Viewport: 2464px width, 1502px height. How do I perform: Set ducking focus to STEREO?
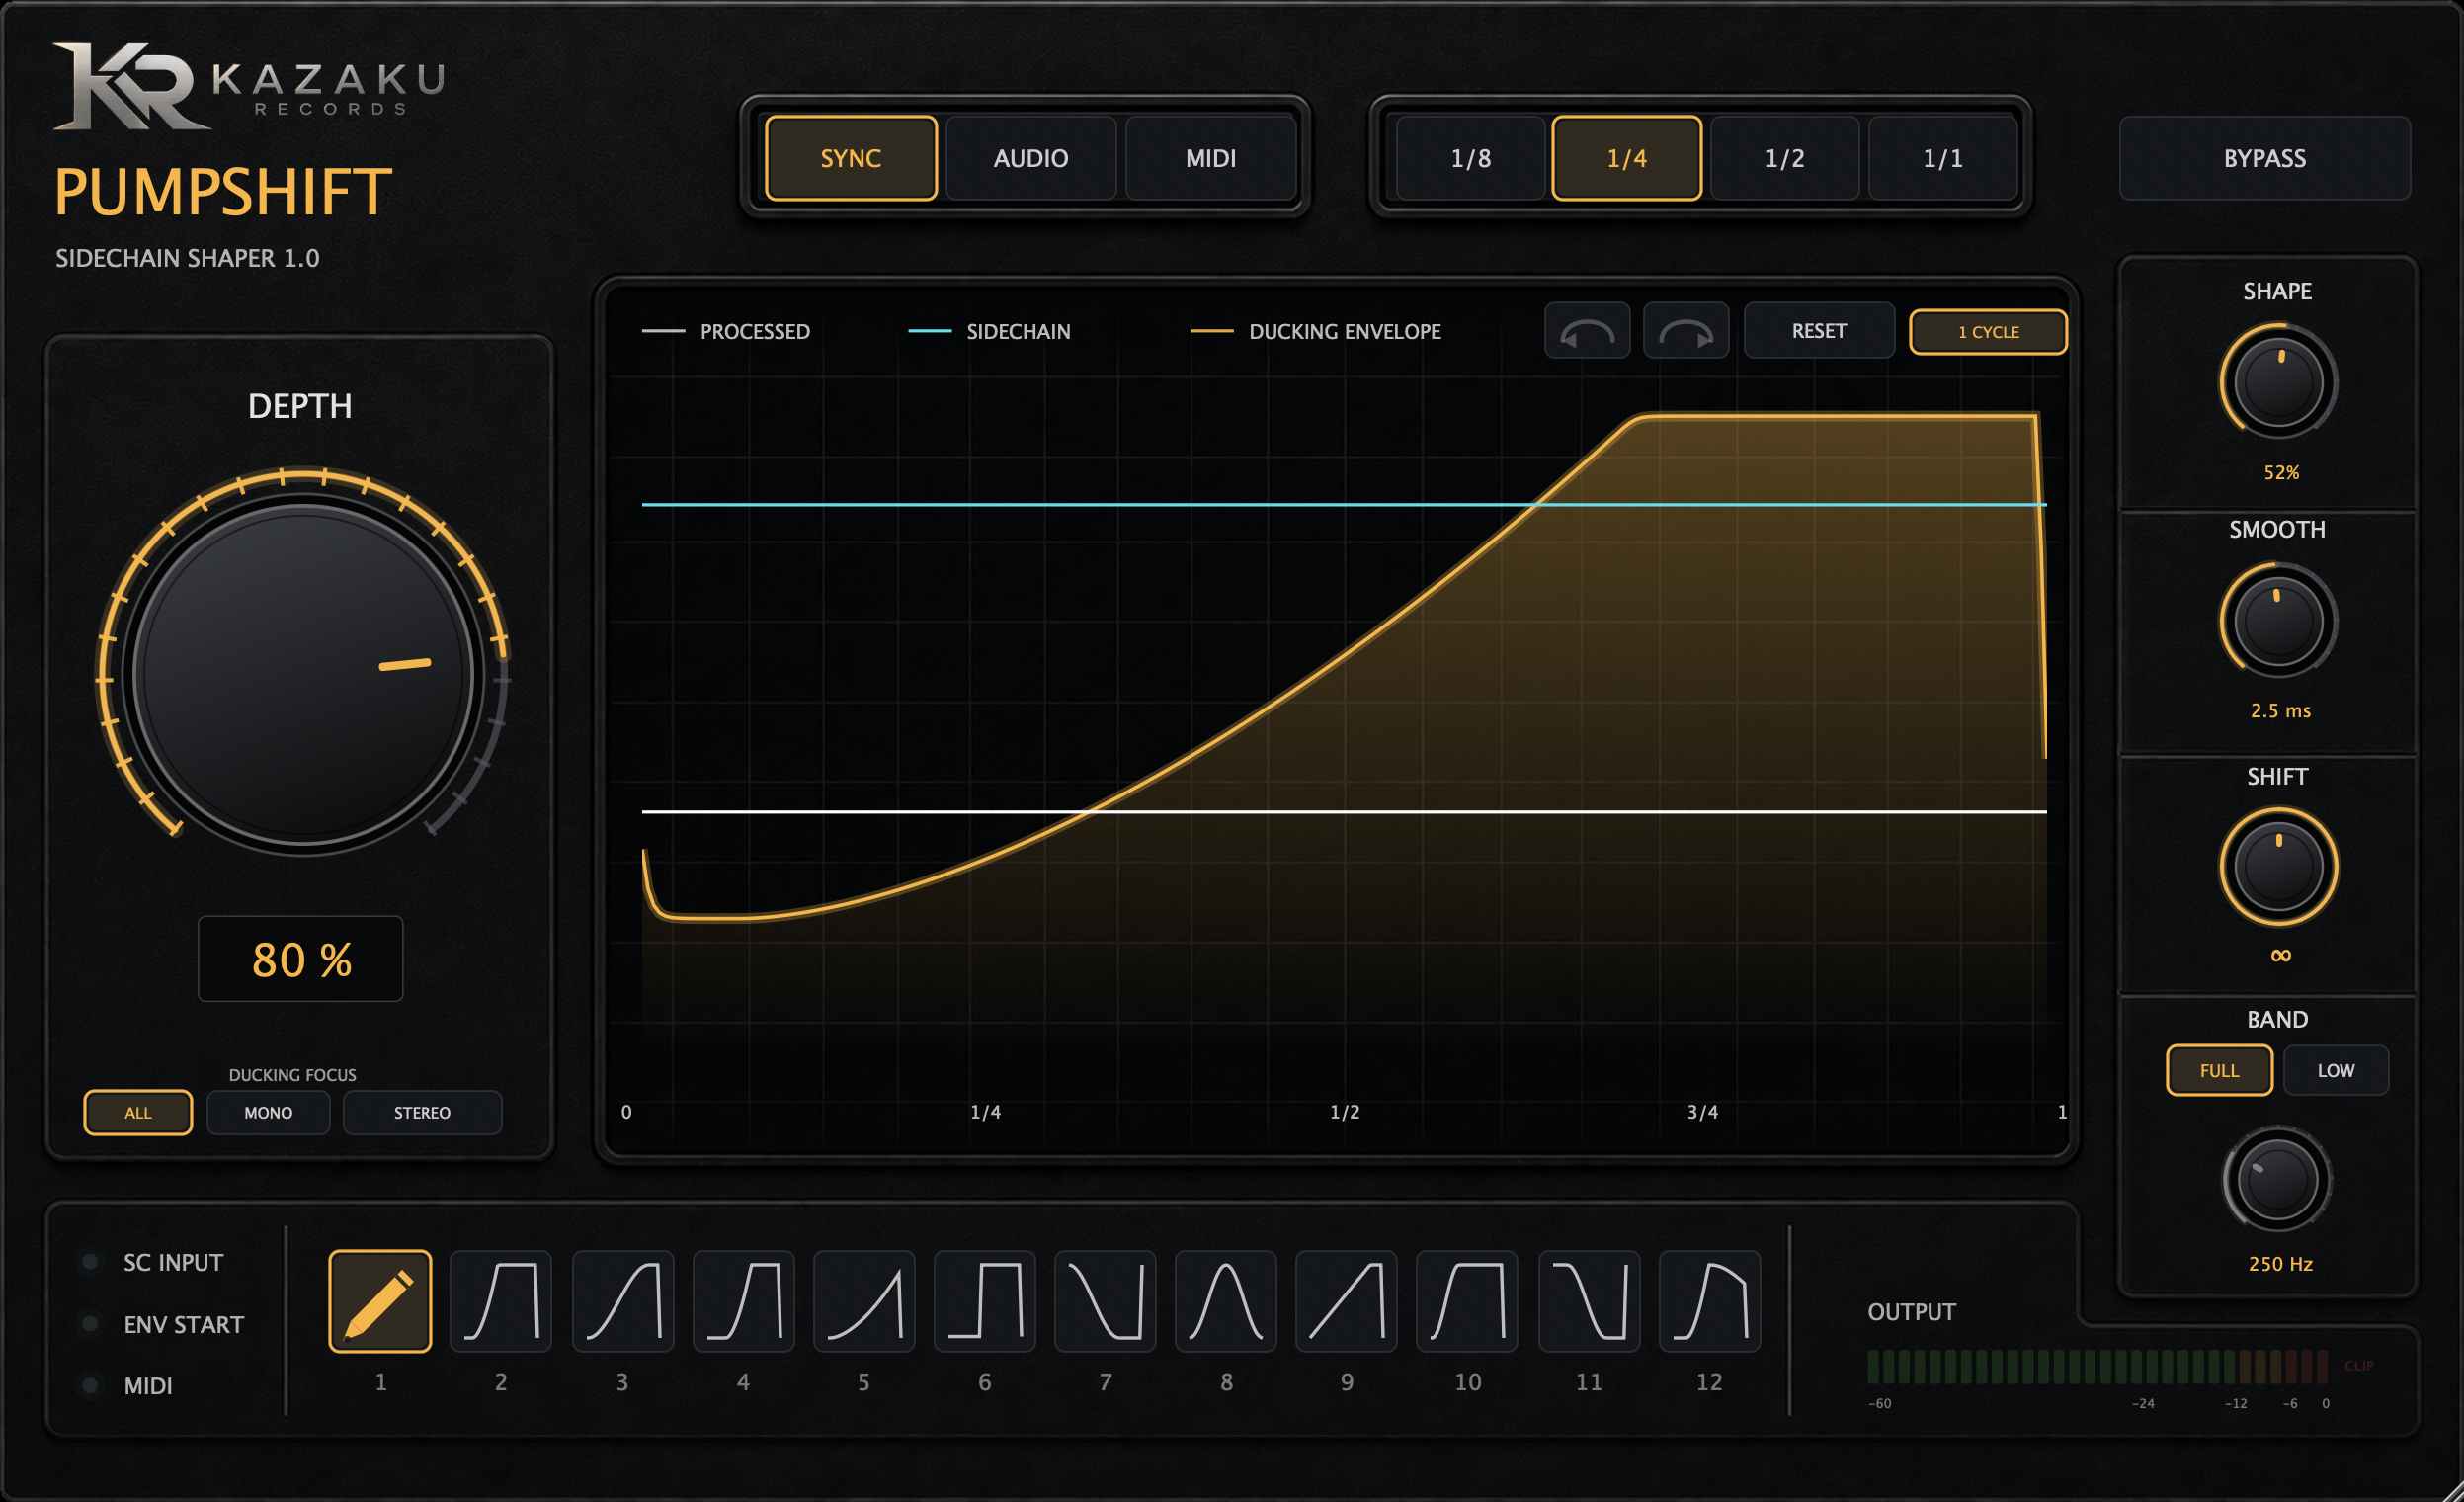(422, 1112)
